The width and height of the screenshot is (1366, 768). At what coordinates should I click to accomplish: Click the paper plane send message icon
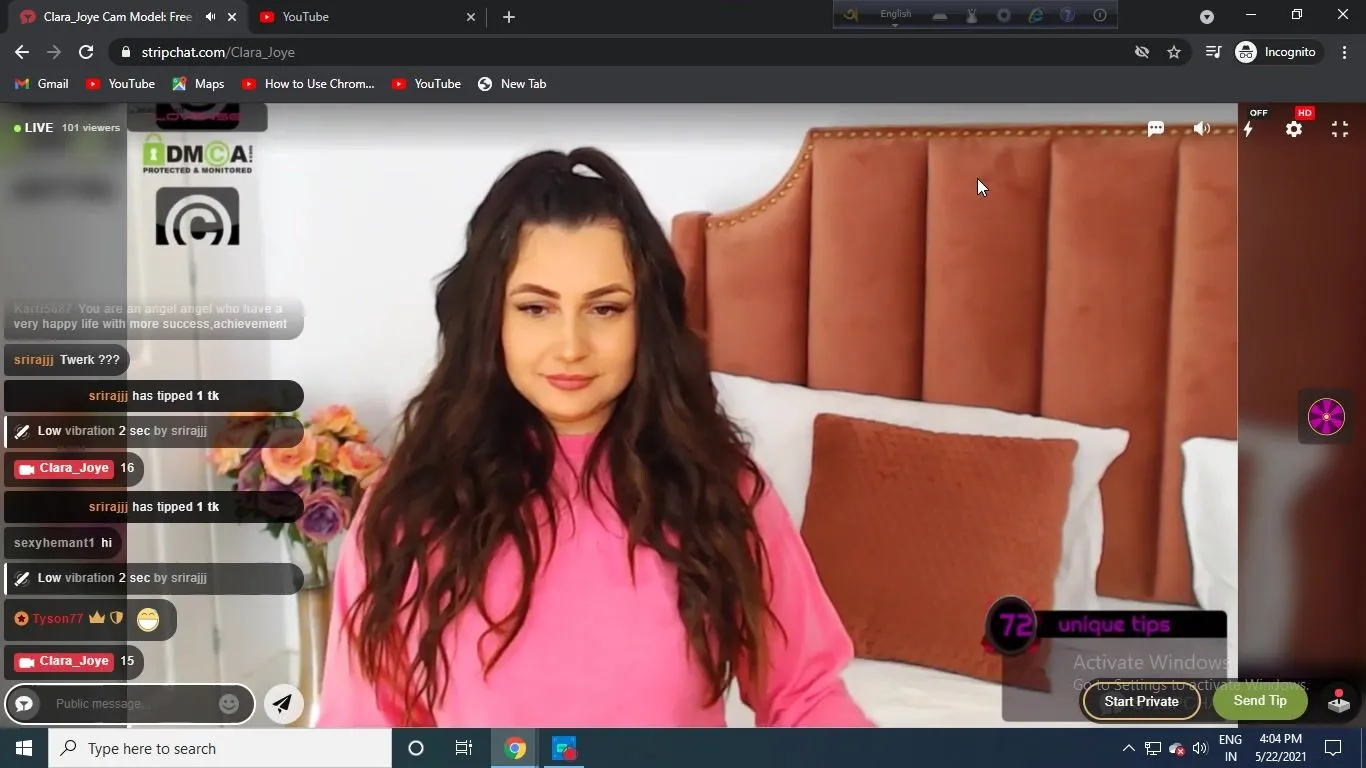tap(283, 704)
